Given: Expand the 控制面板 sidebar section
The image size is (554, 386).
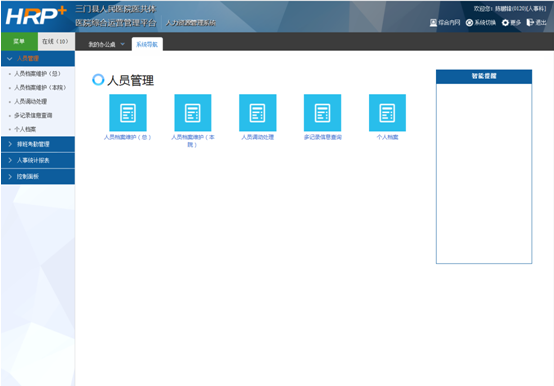Looking at the screenshot, I should [38, 177].
